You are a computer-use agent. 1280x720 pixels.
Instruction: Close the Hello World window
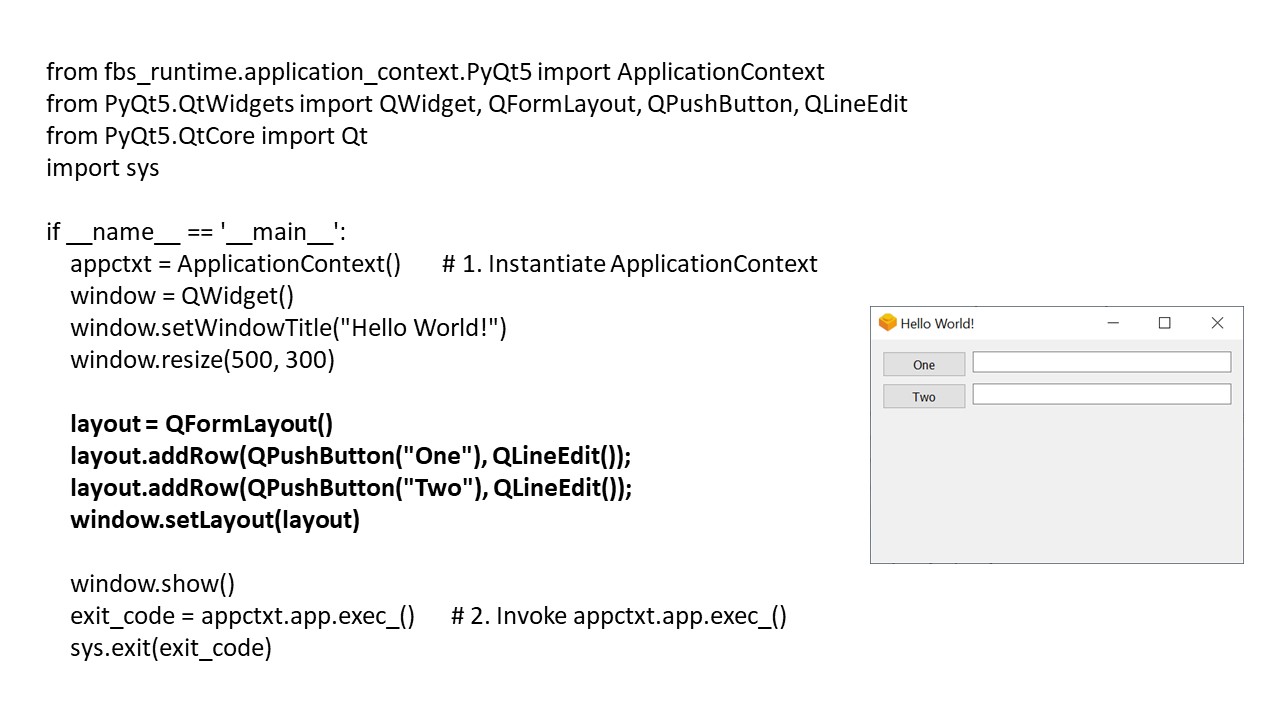(x=1217, y=323)
